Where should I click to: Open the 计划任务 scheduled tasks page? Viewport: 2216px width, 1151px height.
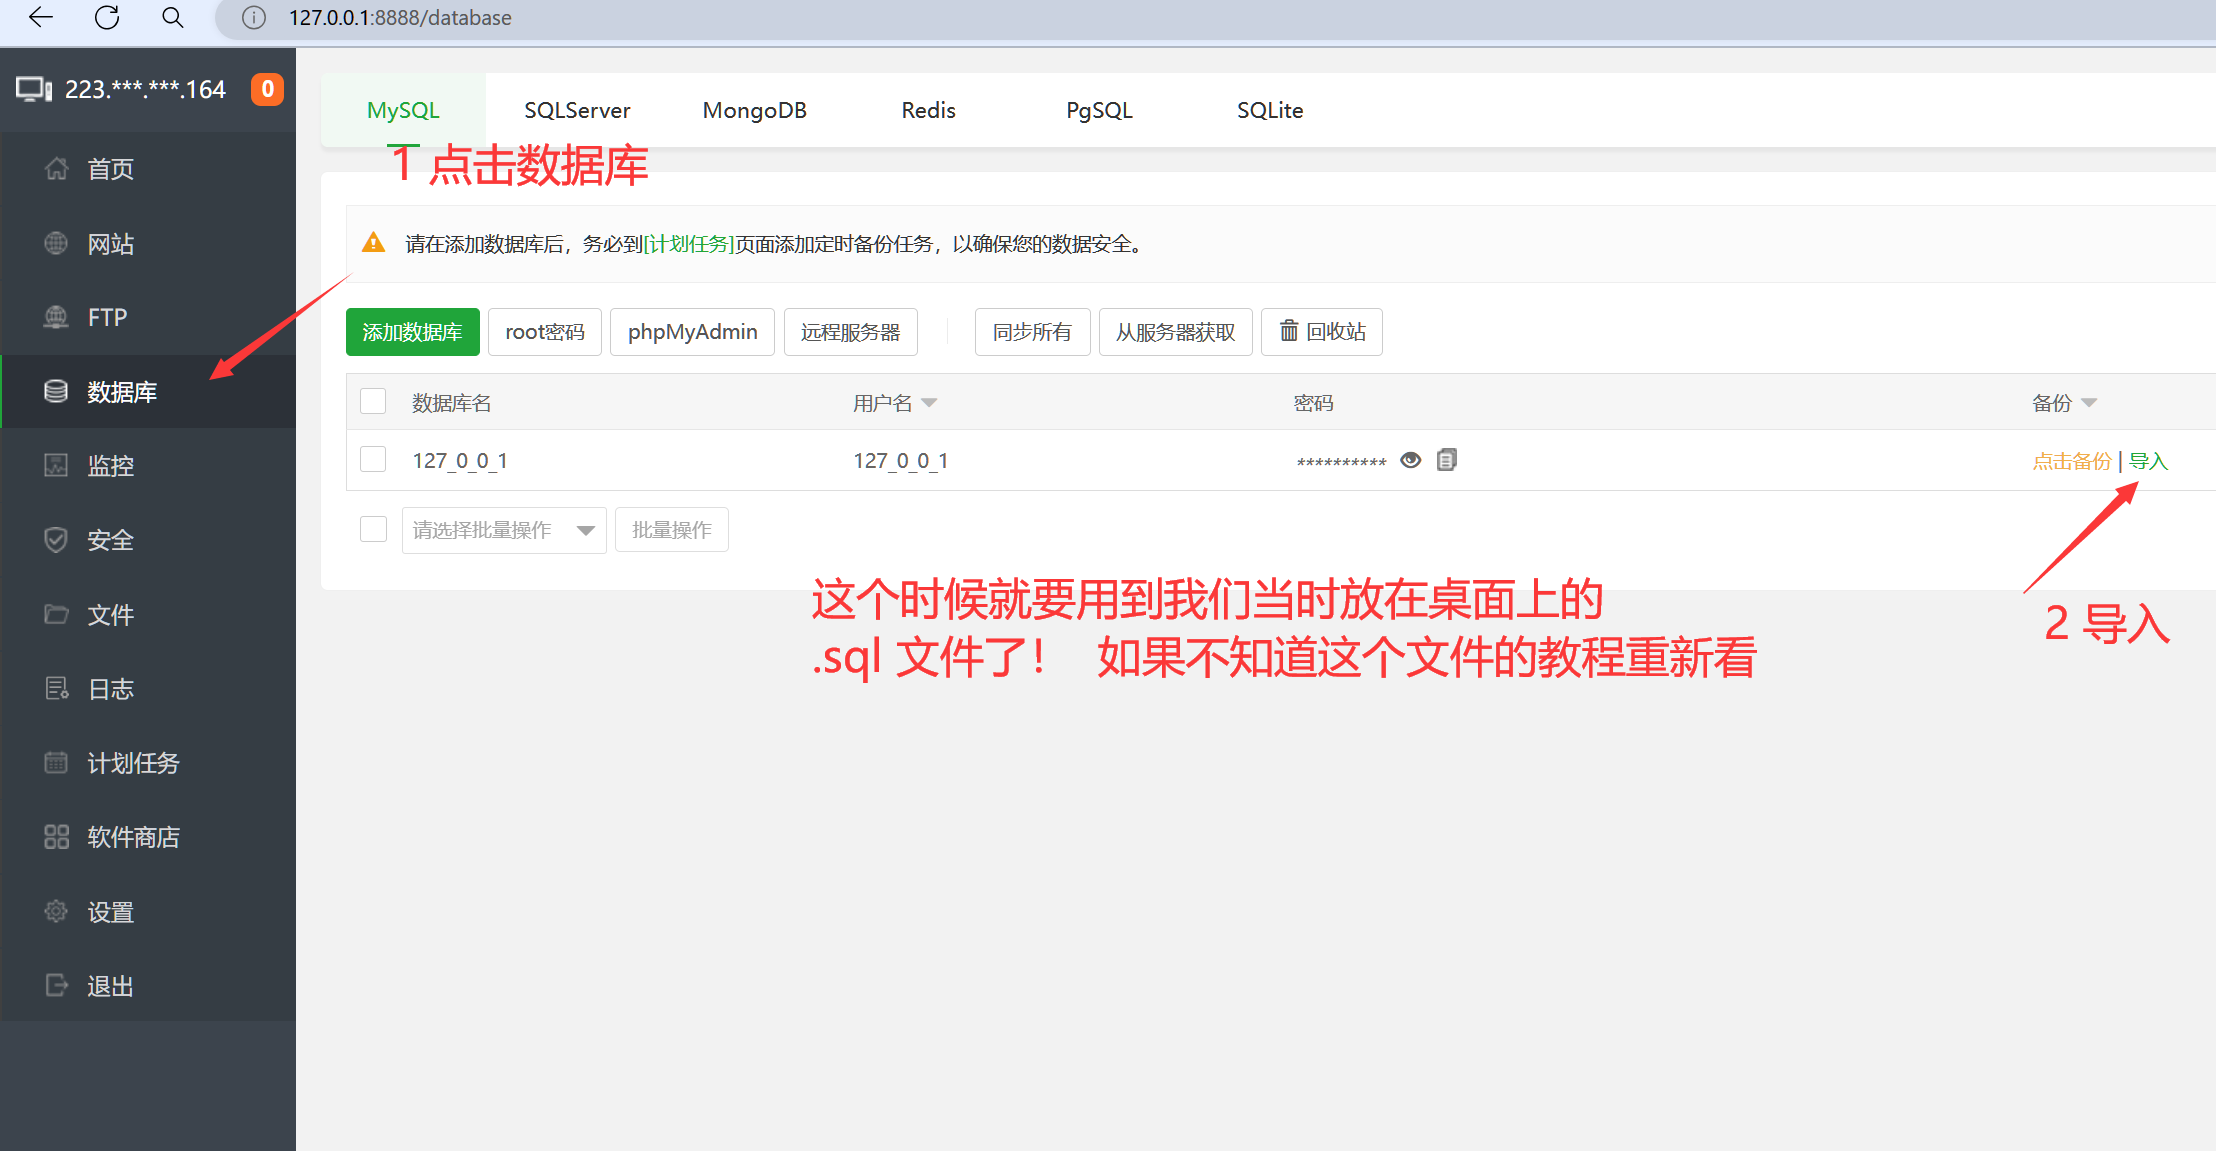pos(133,762)
